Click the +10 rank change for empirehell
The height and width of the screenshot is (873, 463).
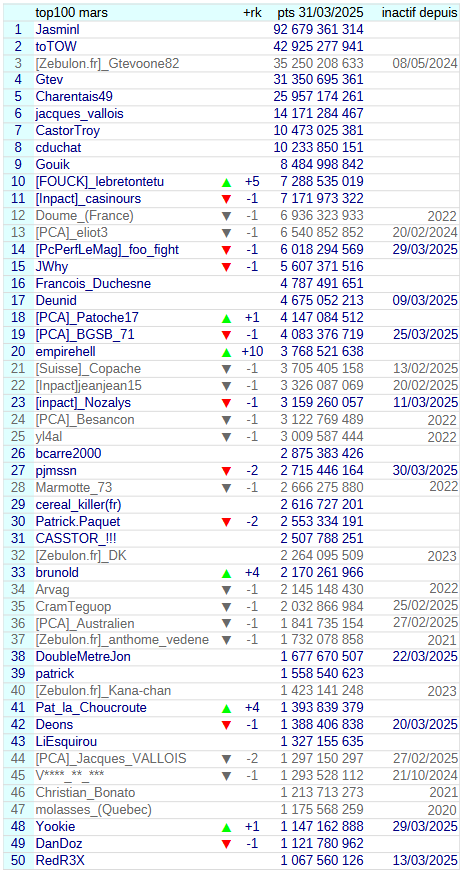pyautogui.click(x=252, y=352)
